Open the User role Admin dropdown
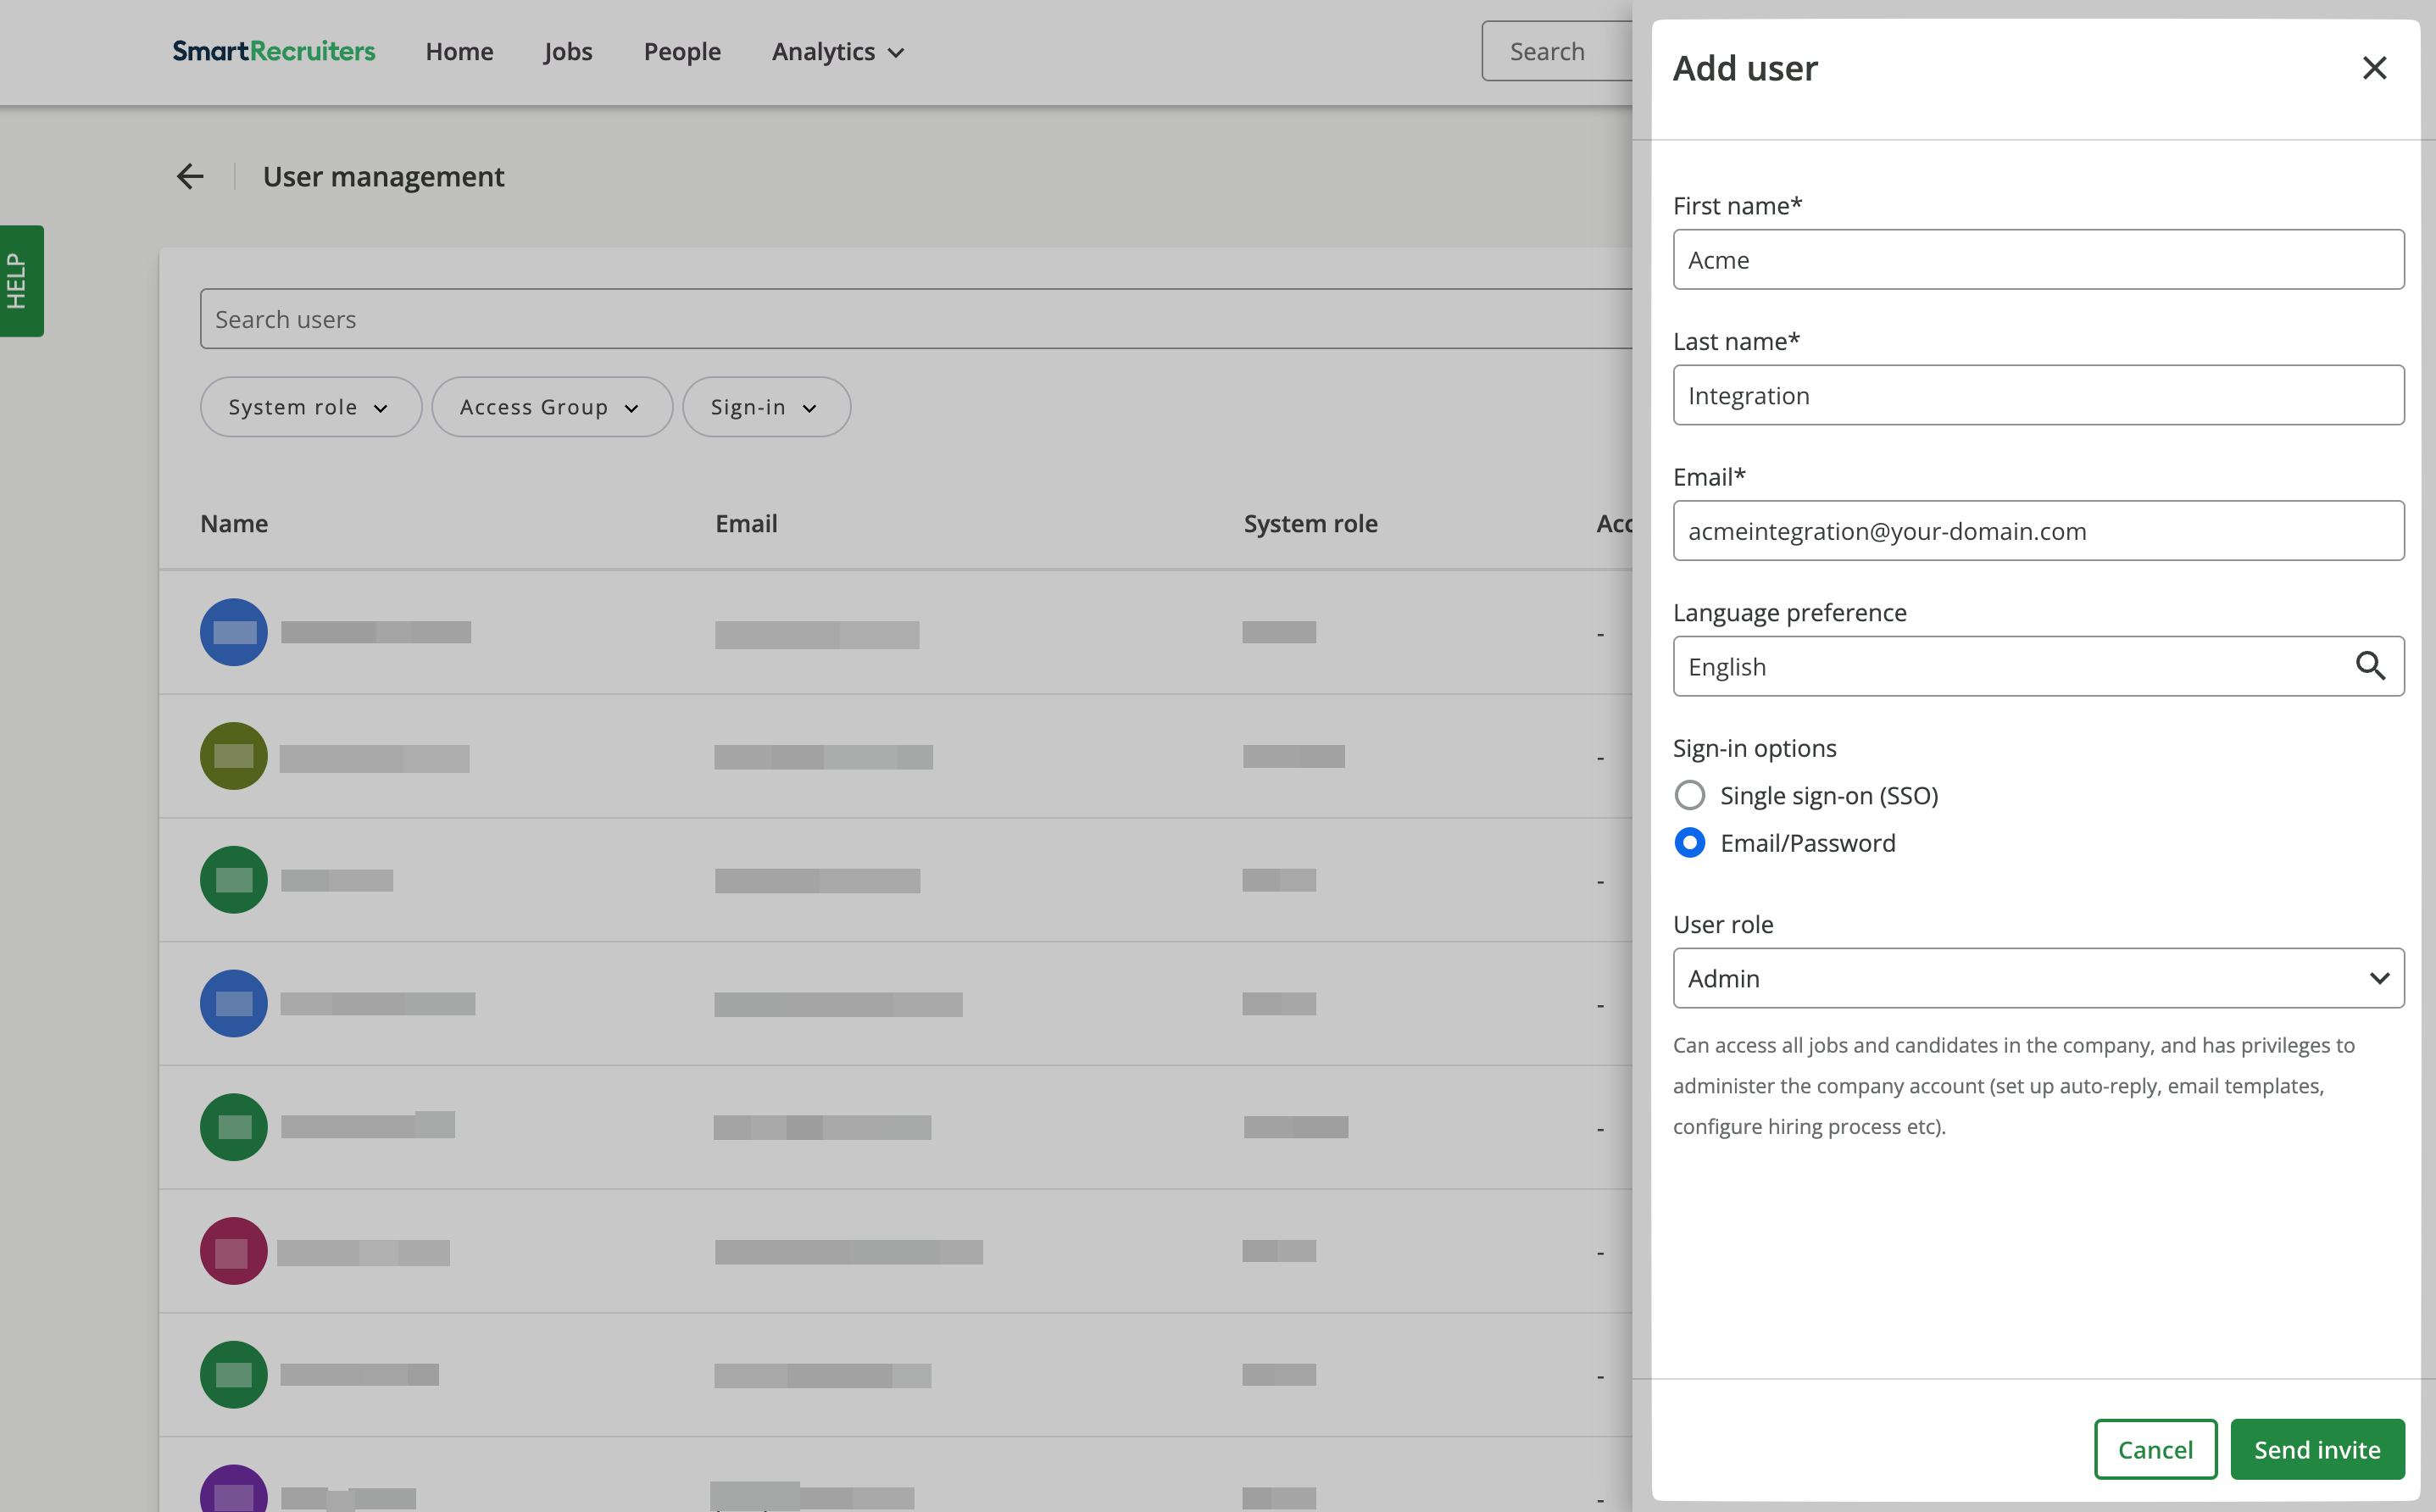This screenshot has width=2436, height=1512. pyautogui.click(x=2038, y=978)
